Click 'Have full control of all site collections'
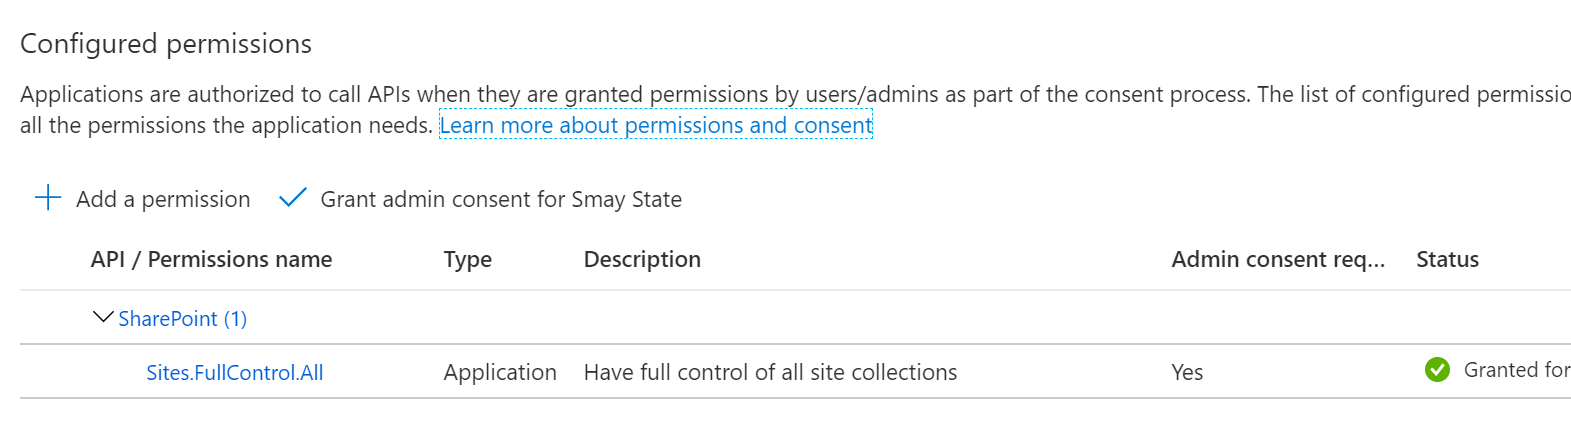 770,372
